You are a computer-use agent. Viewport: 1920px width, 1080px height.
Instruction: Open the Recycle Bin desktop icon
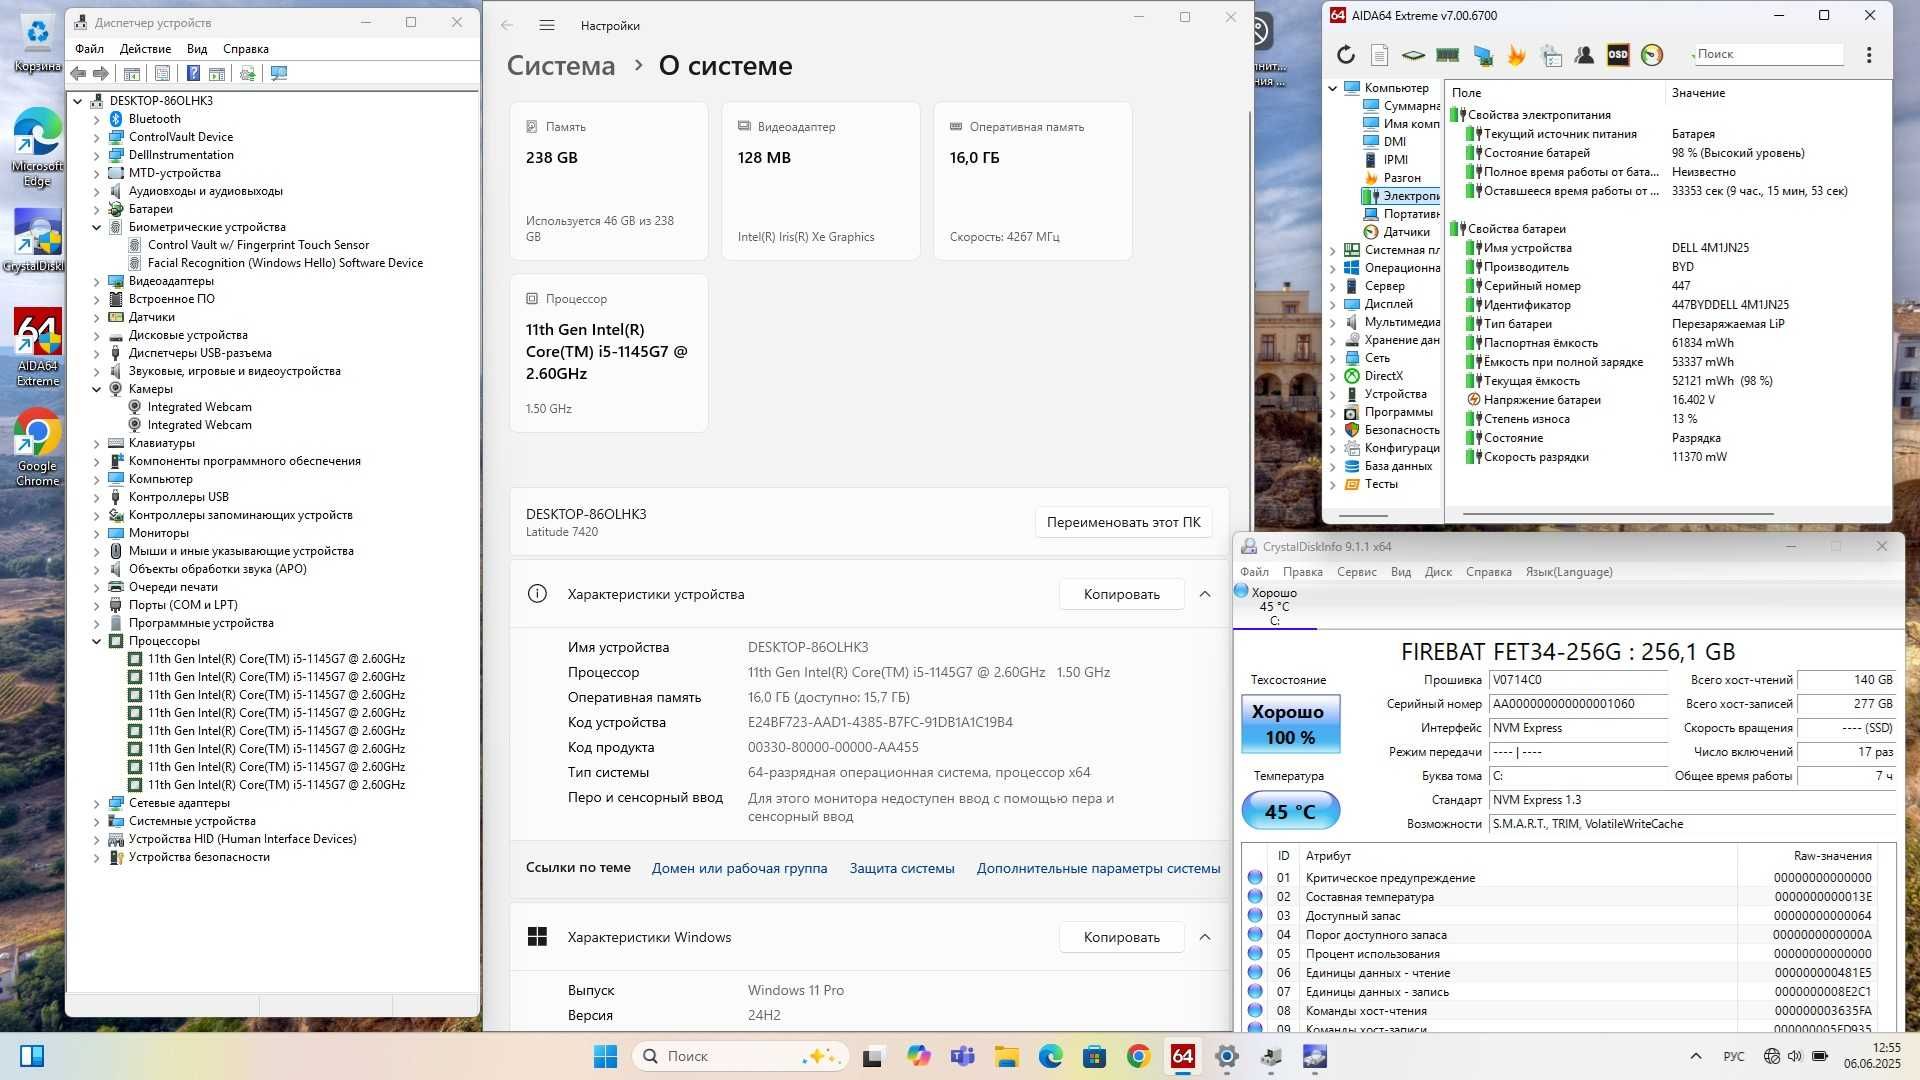pyautogui.click(x=37, y=42)
